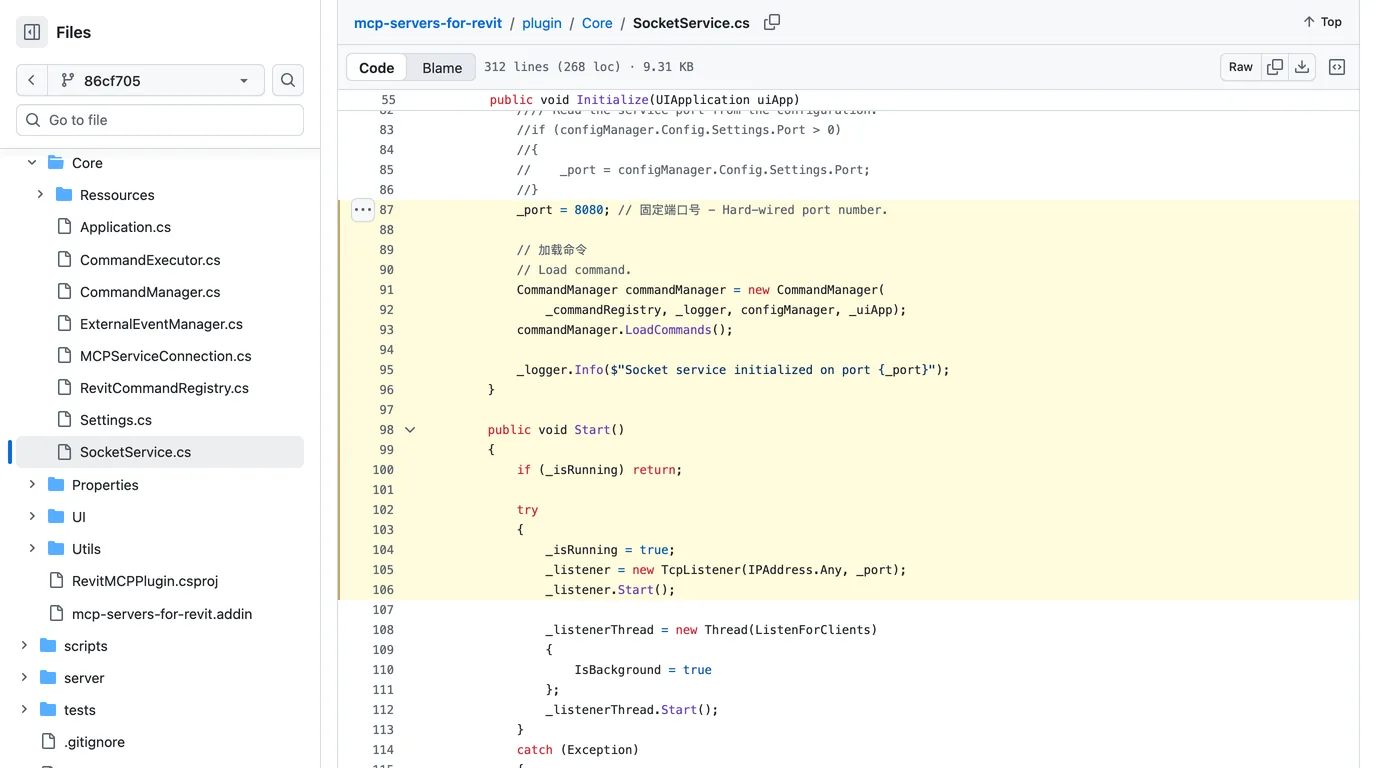Image resolution: width=1376 pixels, height=768 pixels.
Task: Click the Settings.cs file icon
Action: pyautogui.click(x=64, y=419)
